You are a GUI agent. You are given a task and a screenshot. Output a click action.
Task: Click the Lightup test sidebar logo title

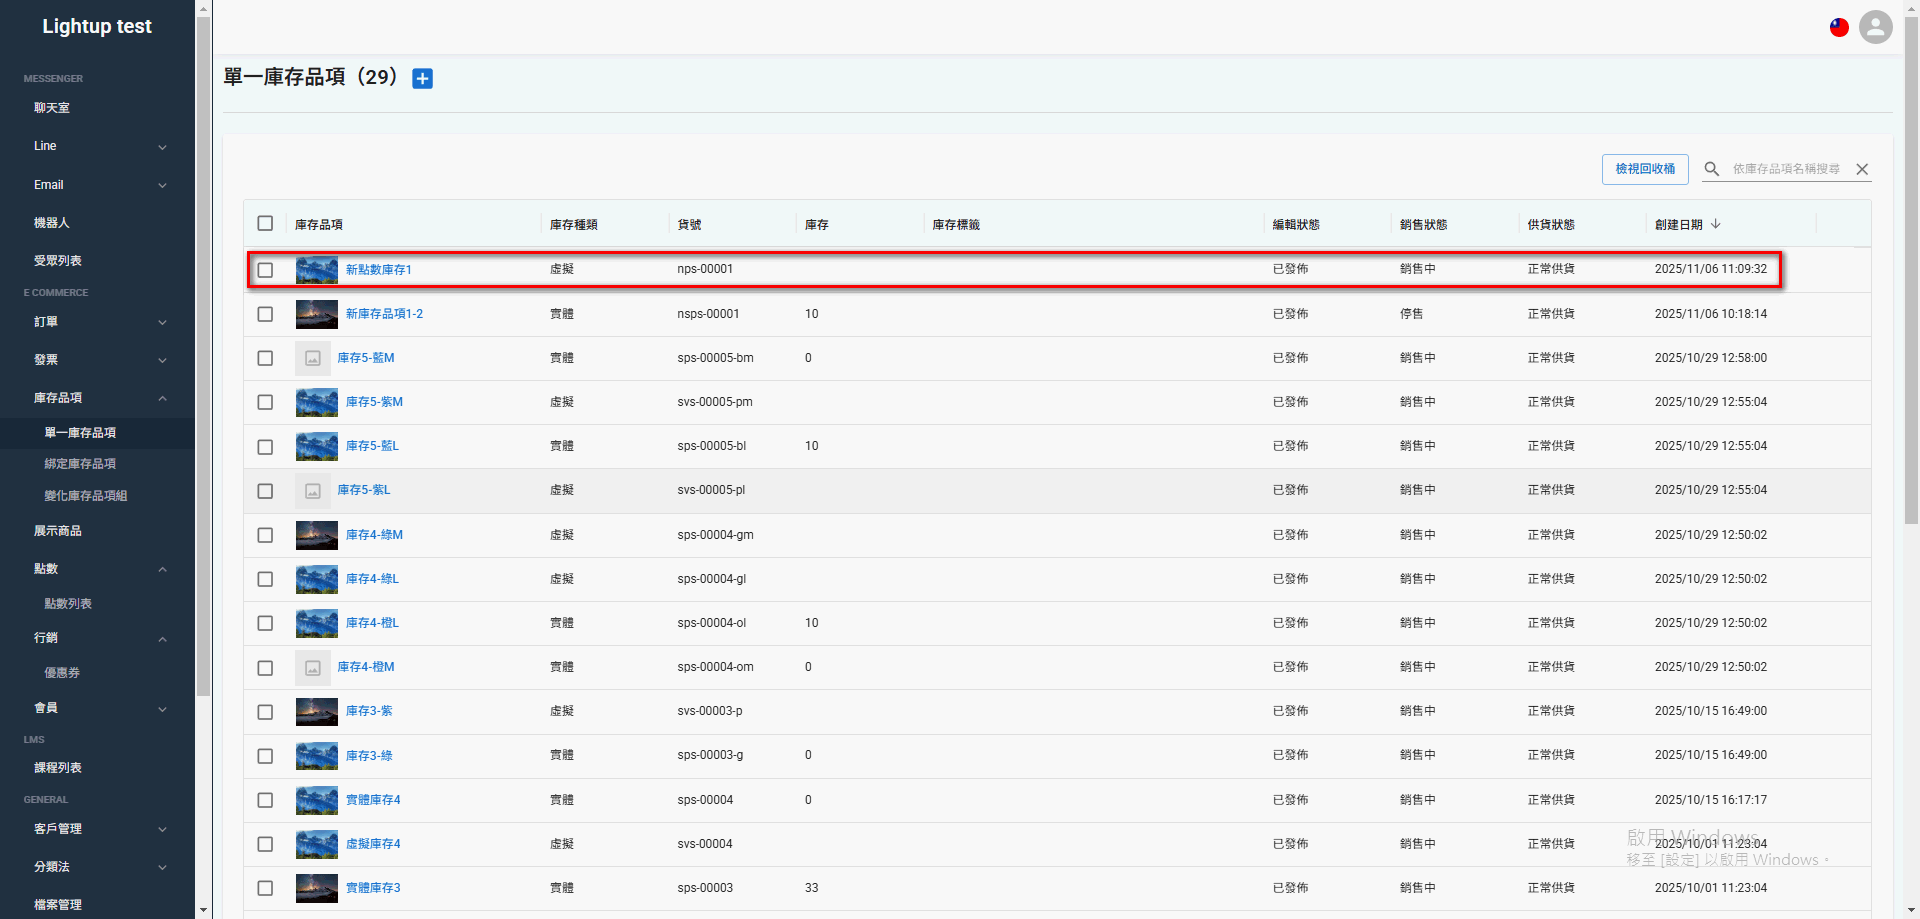point(97,26)
